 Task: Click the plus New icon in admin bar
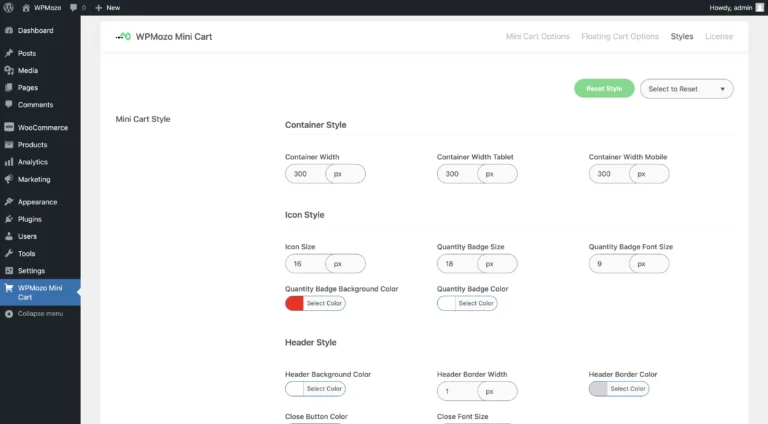(98, 7)
